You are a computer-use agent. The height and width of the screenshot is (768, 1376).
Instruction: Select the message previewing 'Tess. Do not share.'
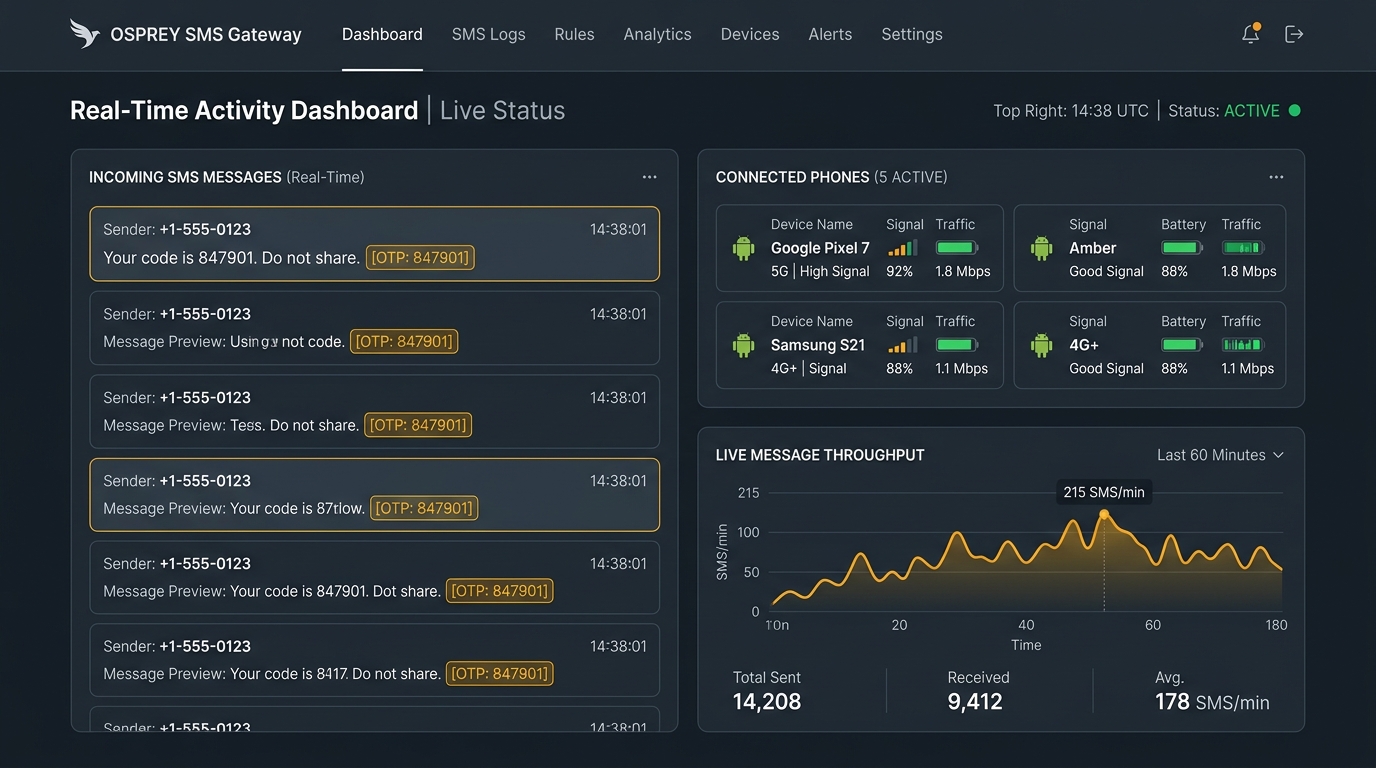tap(375, 411)
